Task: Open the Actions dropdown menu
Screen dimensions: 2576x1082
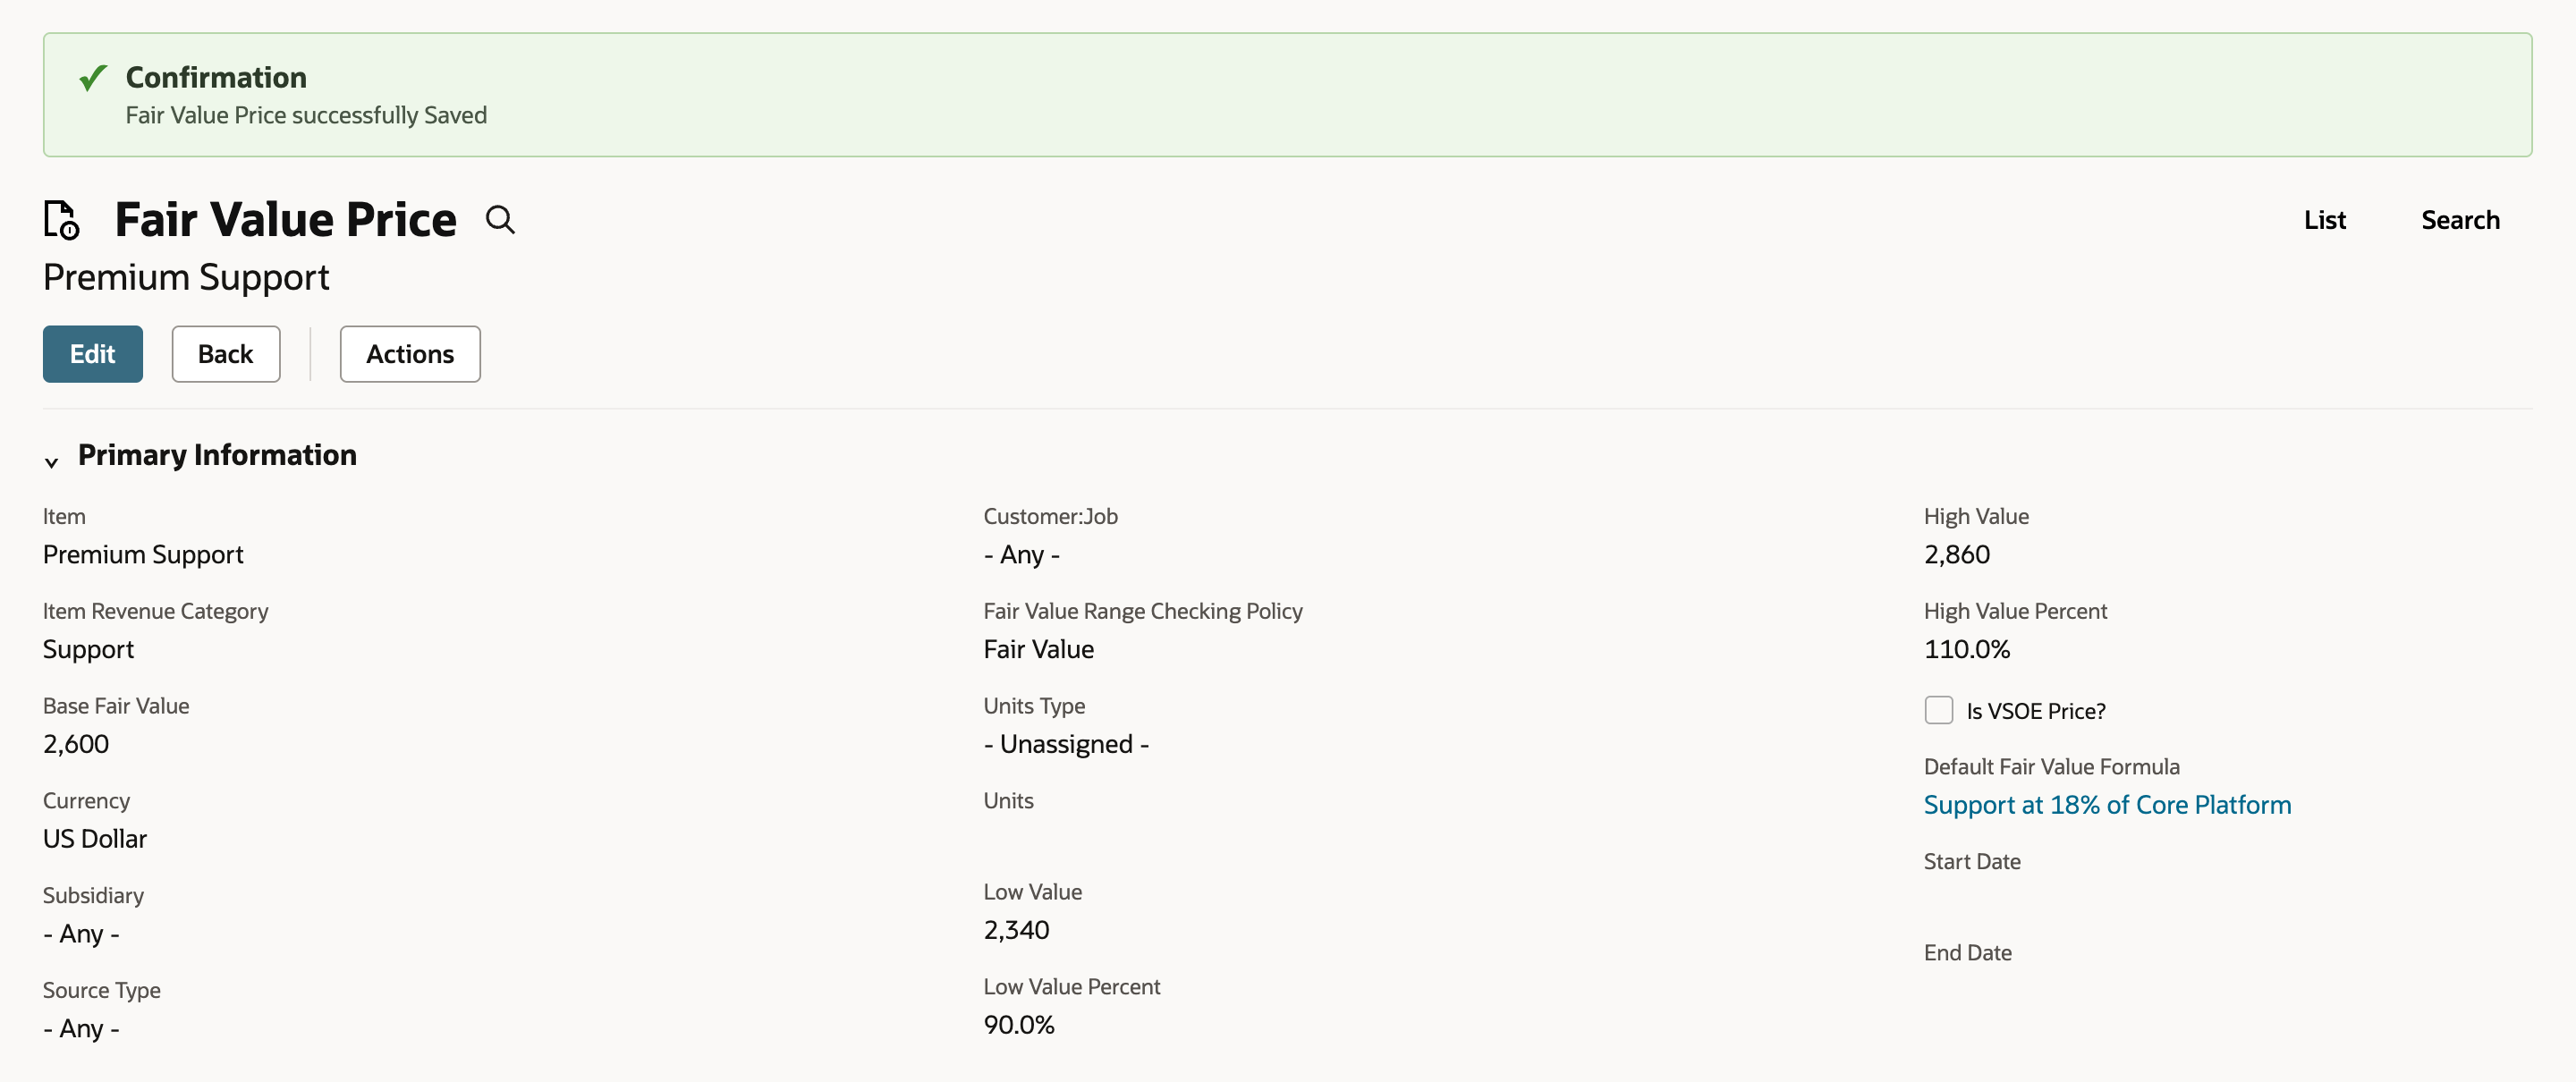Action: point(410,354)
